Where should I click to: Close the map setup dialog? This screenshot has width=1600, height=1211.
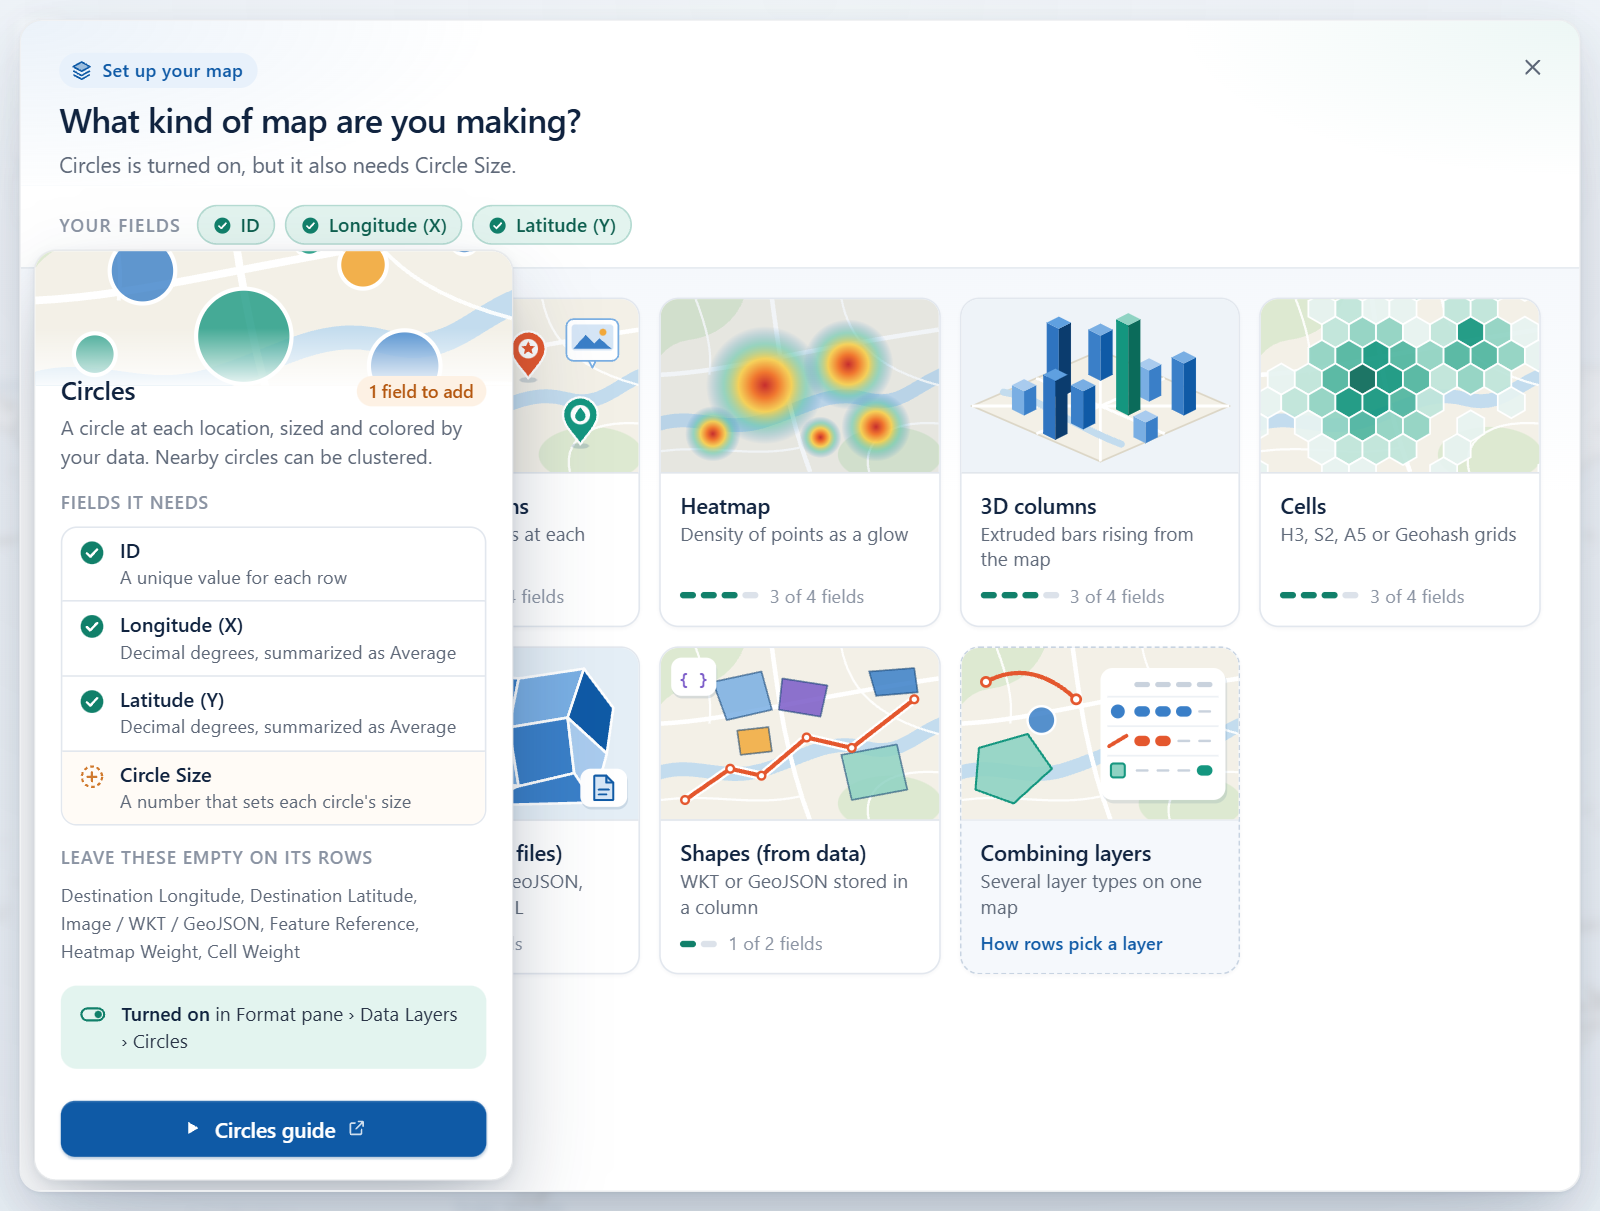coord(1532,67)
